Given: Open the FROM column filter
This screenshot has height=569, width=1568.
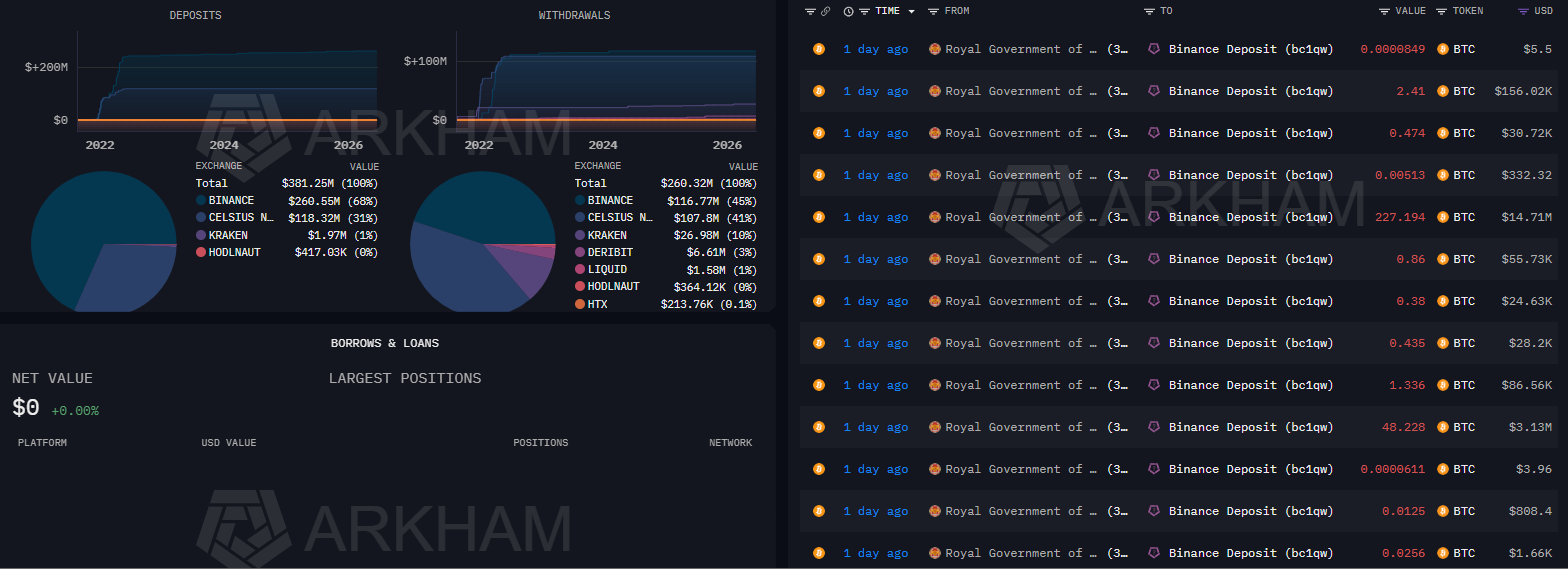Looking at the screenshot, I should coord(933,11).
